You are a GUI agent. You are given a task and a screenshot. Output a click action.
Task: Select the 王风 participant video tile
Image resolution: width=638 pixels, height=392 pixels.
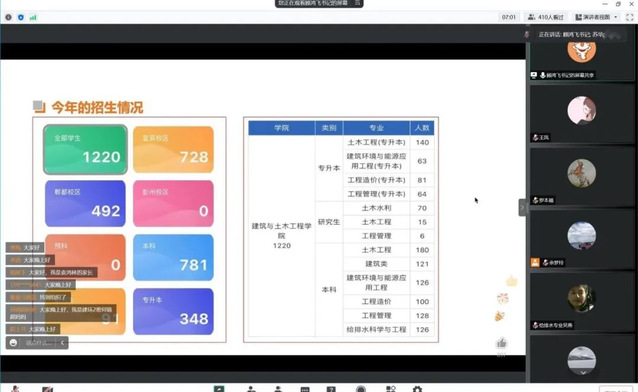coord(582,114)
